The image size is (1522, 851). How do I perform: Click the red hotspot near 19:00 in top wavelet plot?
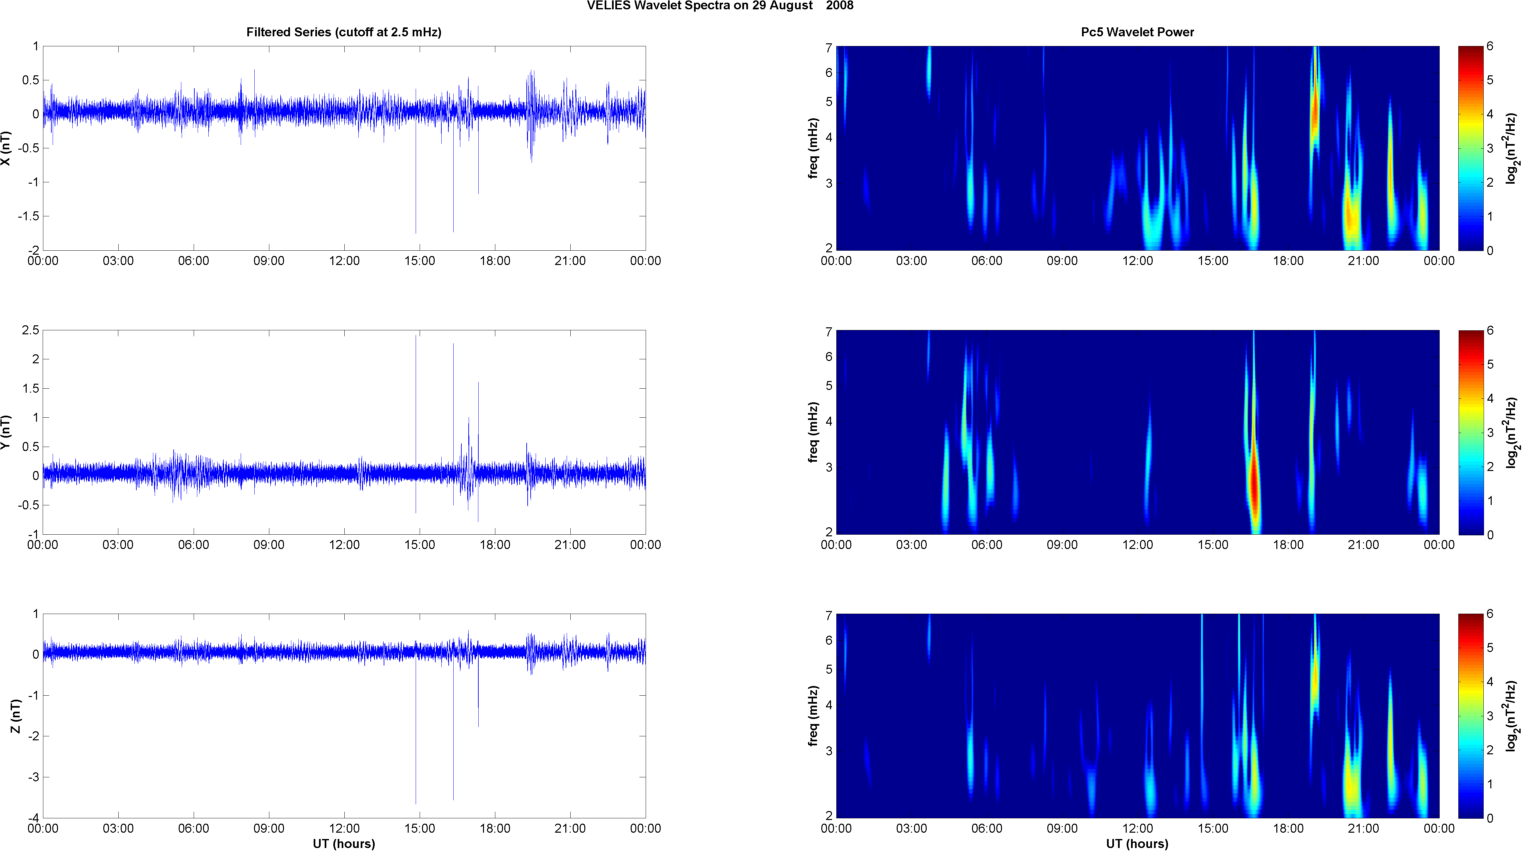pyautogui.click(x=1315, y=112)
